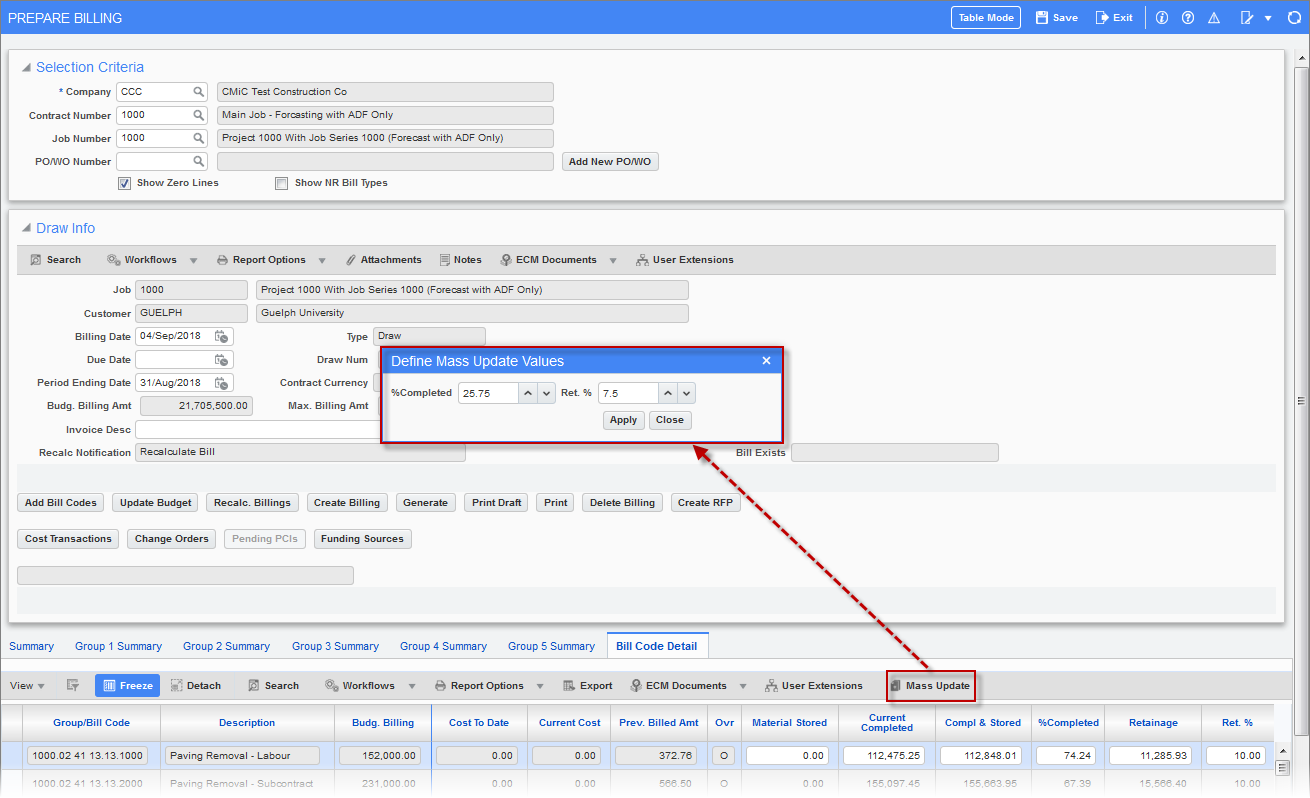1310x798 pixels.
Task: Switch to the Group 1 Summary tab
Action: pos(118,646)
